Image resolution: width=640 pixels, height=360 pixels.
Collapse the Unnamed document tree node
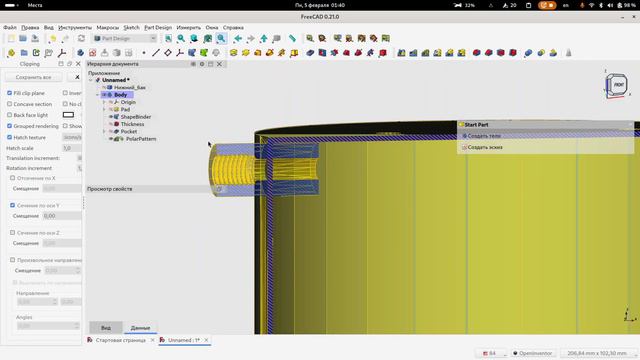tap(91, 80)
